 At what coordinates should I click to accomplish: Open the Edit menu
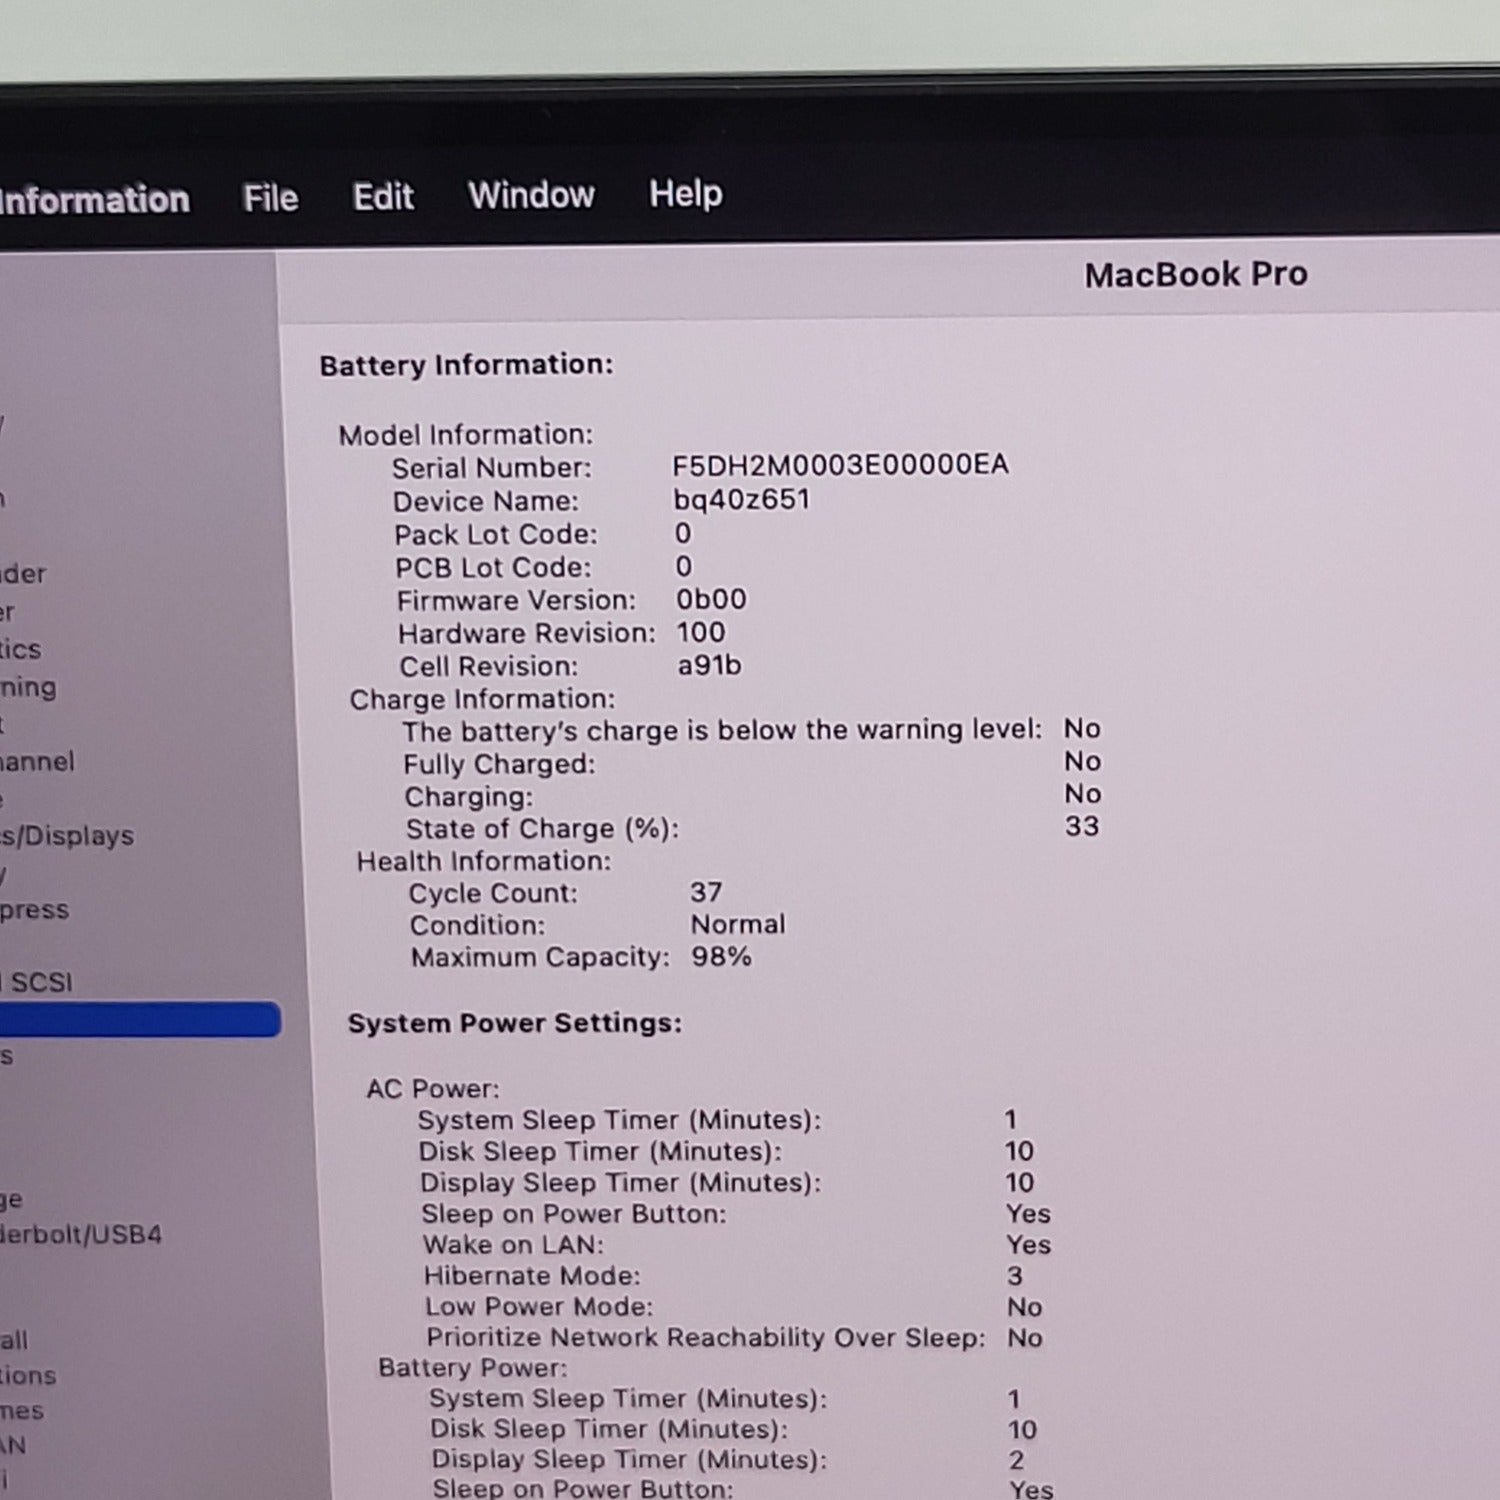point(383,197)
